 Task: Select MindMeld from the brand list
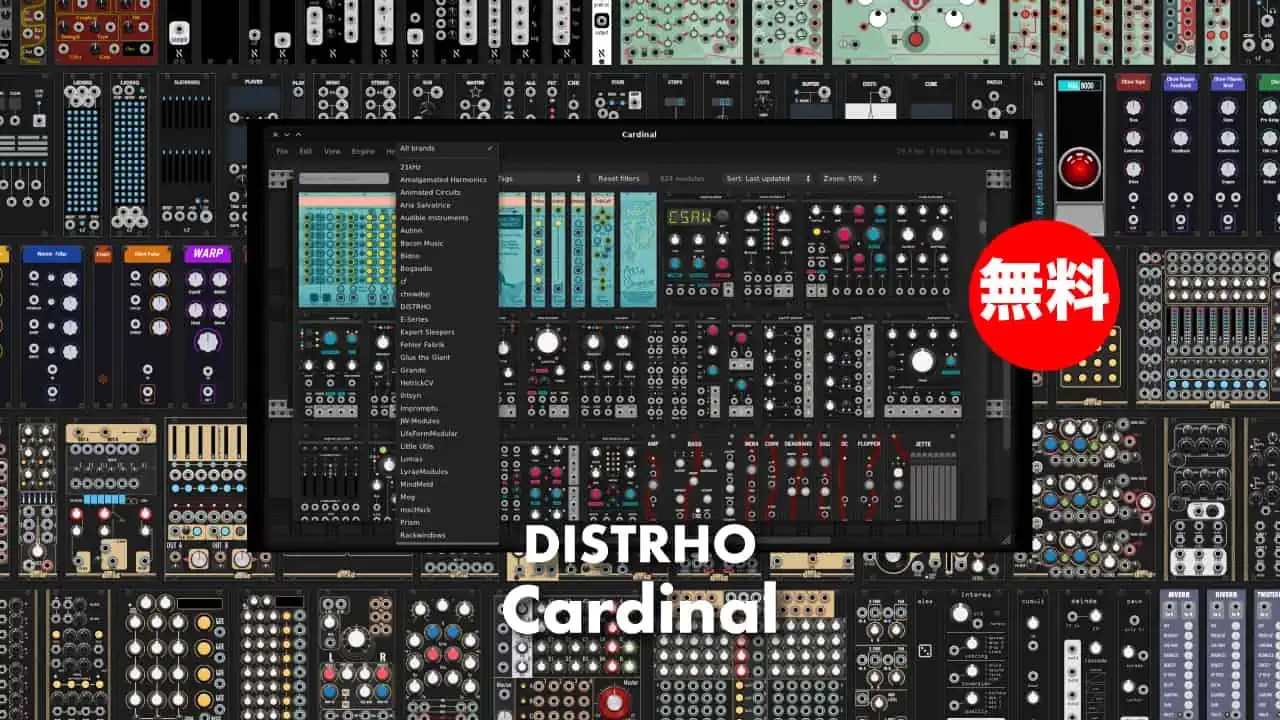(x=420, y=484)
